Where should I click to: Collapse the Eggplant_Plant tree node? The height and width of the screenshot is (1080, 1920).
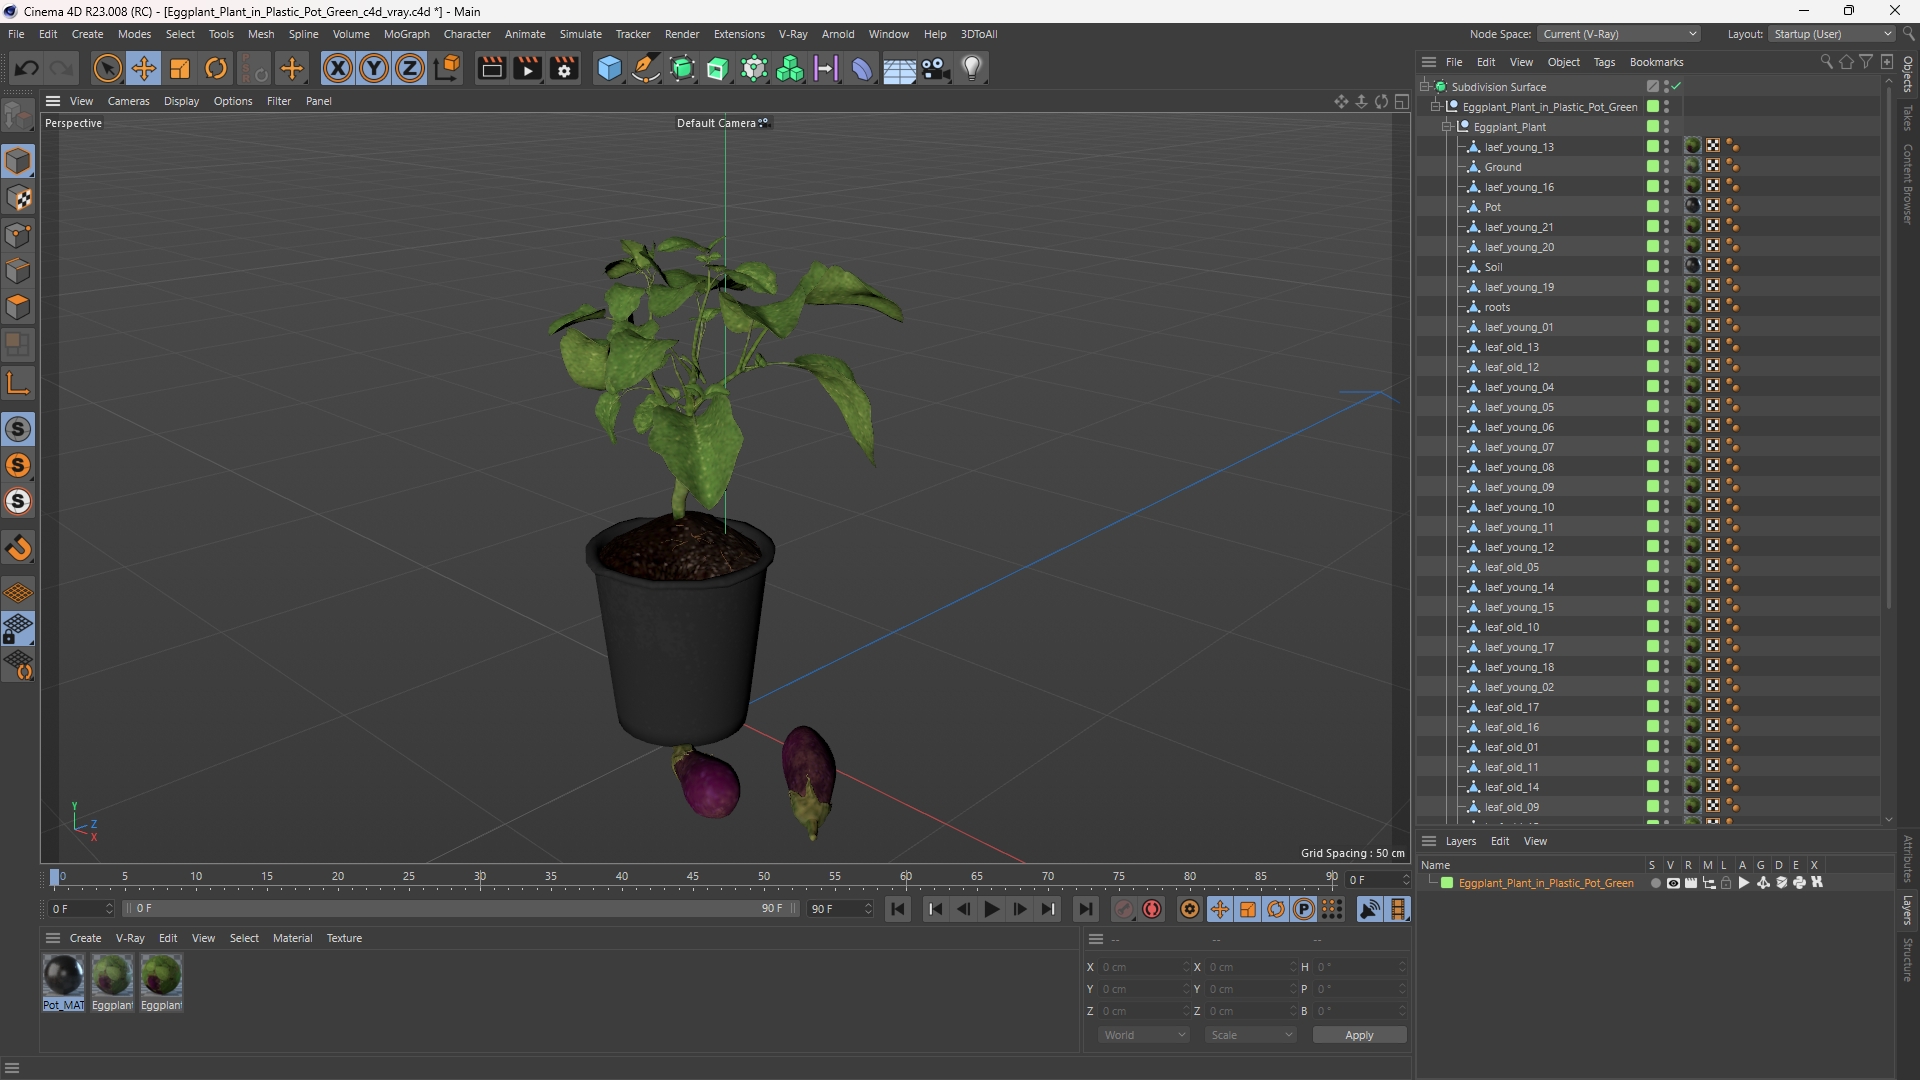pyautogui.click(x=1447, y=127)
